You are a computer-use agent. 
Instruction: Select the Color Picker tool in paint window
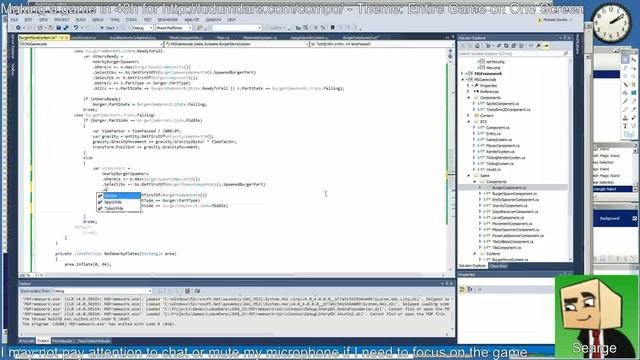633,109
